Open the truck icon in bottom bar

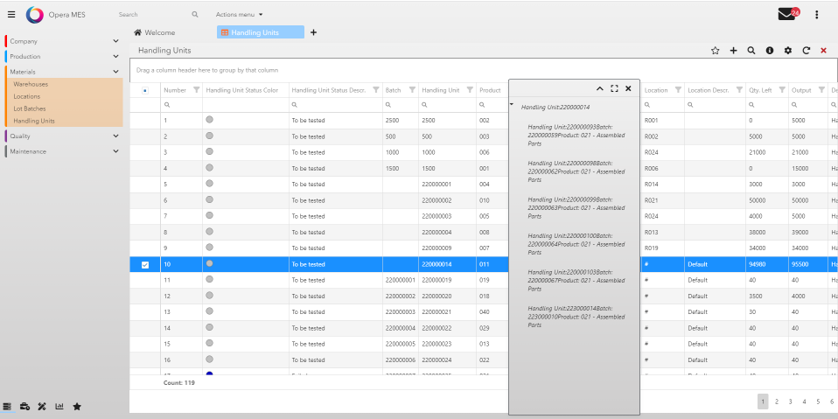coord(25,407)
